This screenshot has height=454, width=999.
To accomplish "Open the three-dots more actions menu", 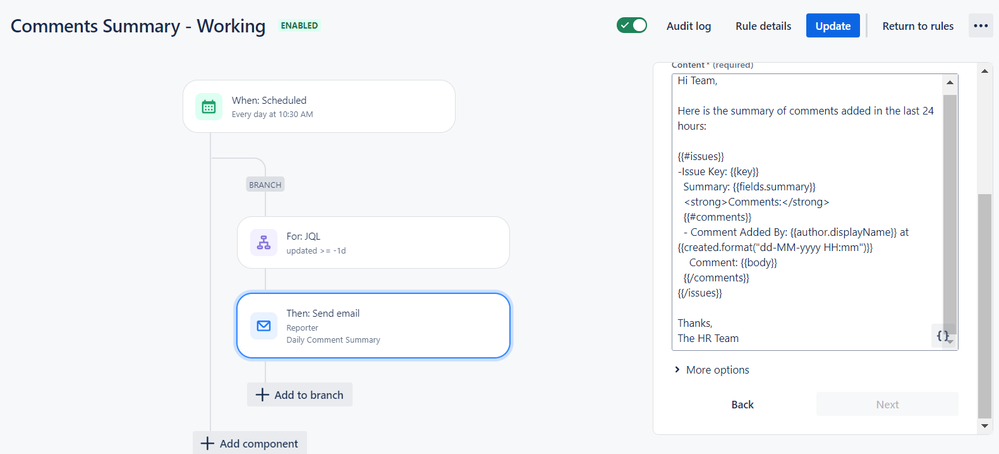I will (980, 26).
